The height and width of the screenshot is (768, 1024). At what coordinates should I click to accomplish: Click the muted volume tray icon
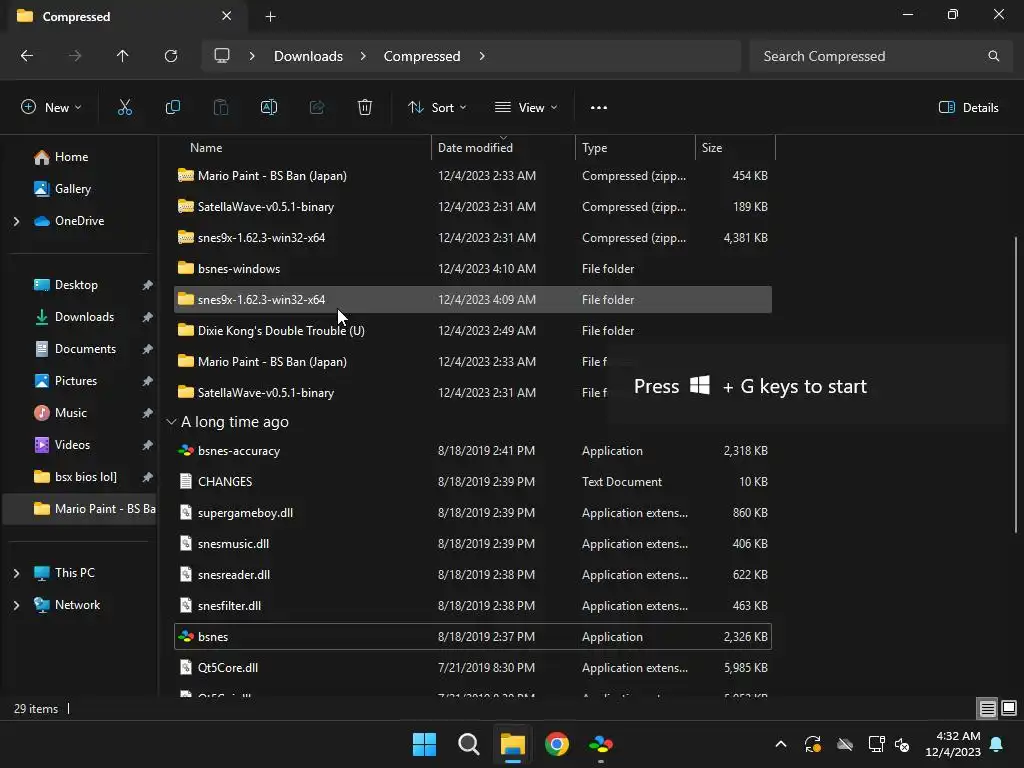[903, 744]
